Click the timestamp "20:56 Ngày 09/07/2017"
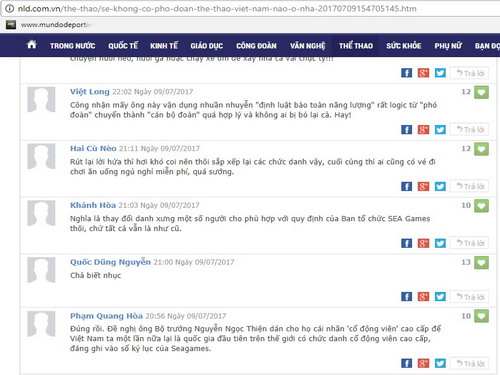This screenshot has width=500, height=375. [186, 316]
